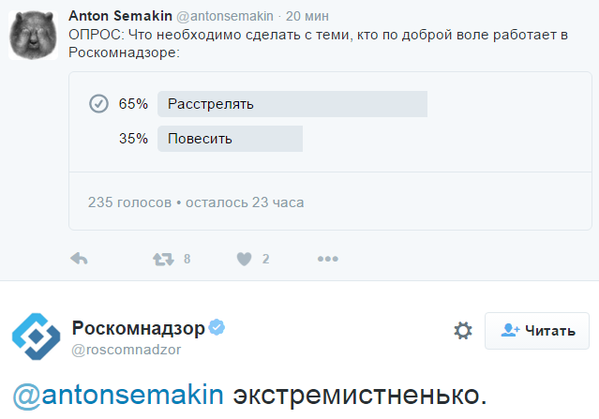Like the poll tweet with the heart icon
The image size is (599, 419).
tap(244, 259)
